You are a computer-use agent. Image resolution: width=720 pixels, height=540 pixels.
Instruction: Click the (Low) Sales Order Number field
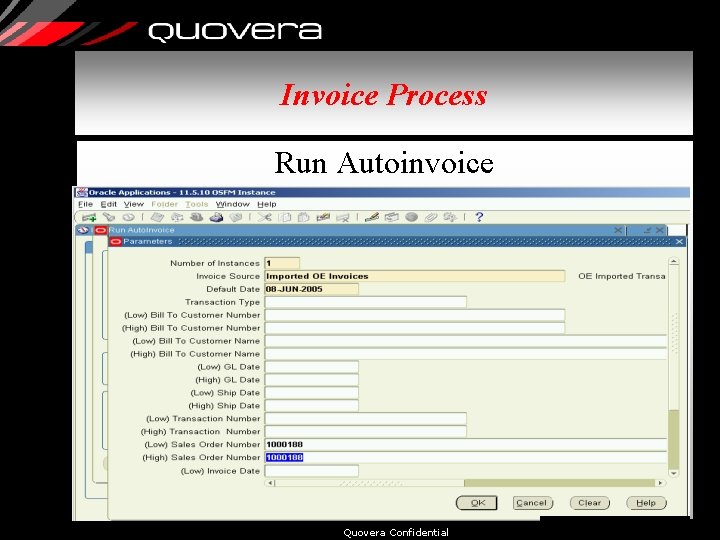pos(465,444)
